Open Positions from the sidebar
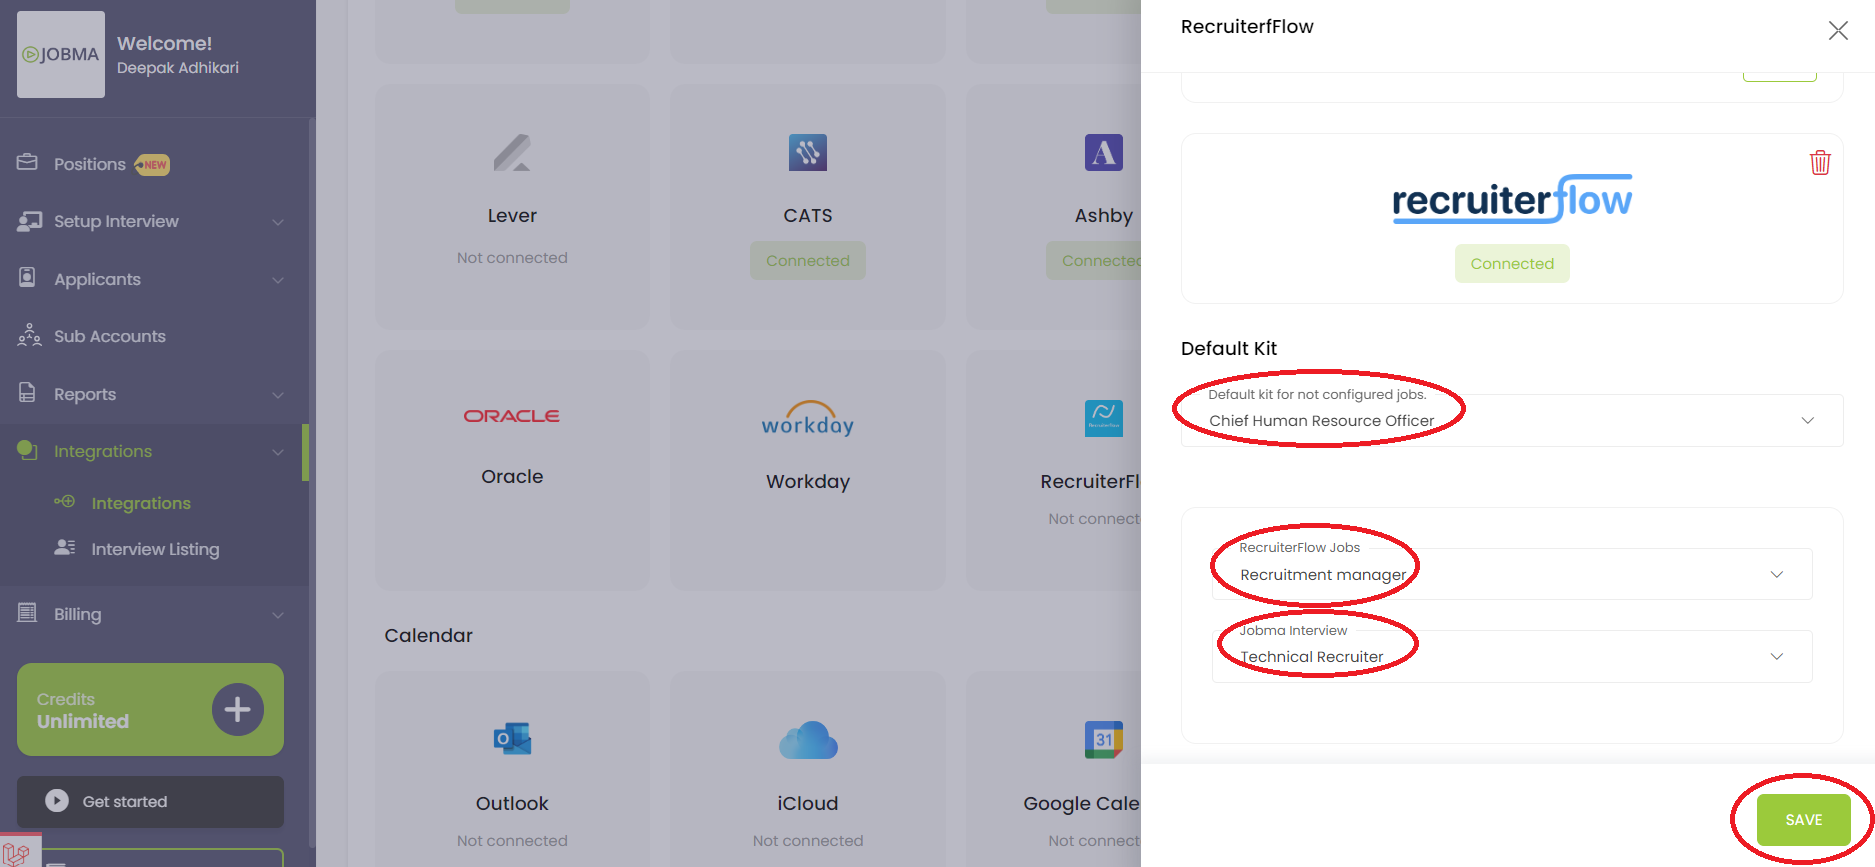The height and width of the screenshot is (867, 1875). (90, 164)
